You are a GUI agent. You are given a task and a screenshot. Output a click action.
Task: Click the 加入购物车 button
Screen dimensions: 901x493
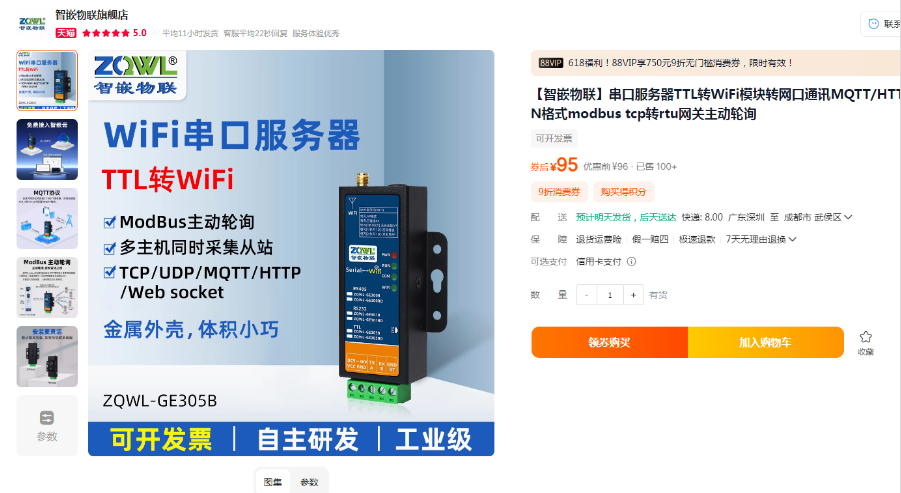tap(765, 342)
